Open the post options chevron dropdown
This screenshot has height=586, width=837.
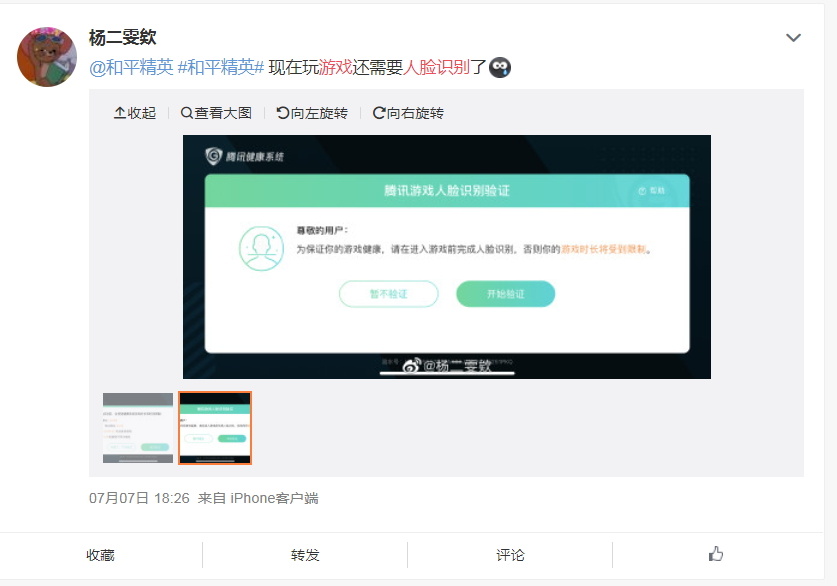793,37
